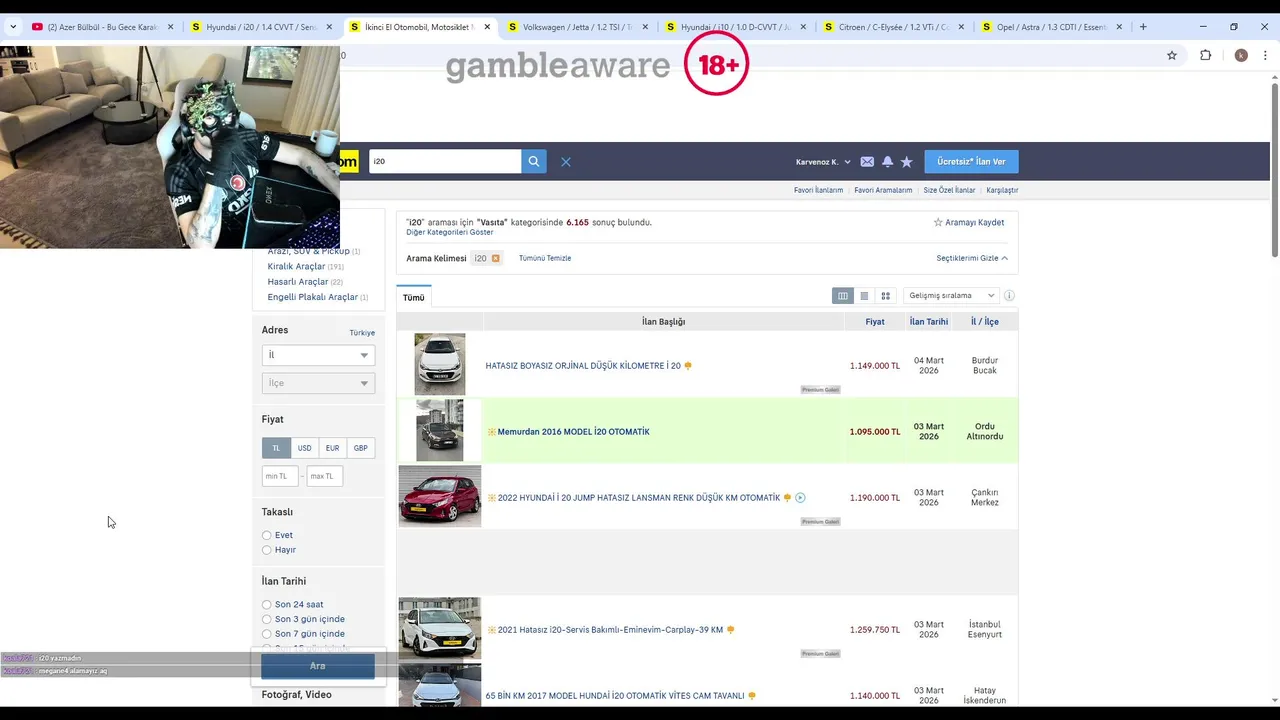Select Son 7 gün içinde option

[267, 634]
